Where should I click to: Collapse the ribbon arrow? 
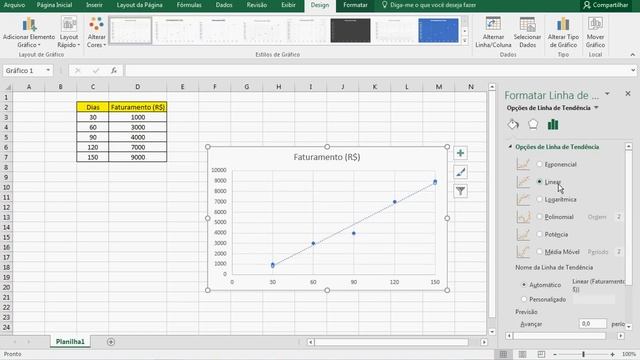tap(632, 55)
